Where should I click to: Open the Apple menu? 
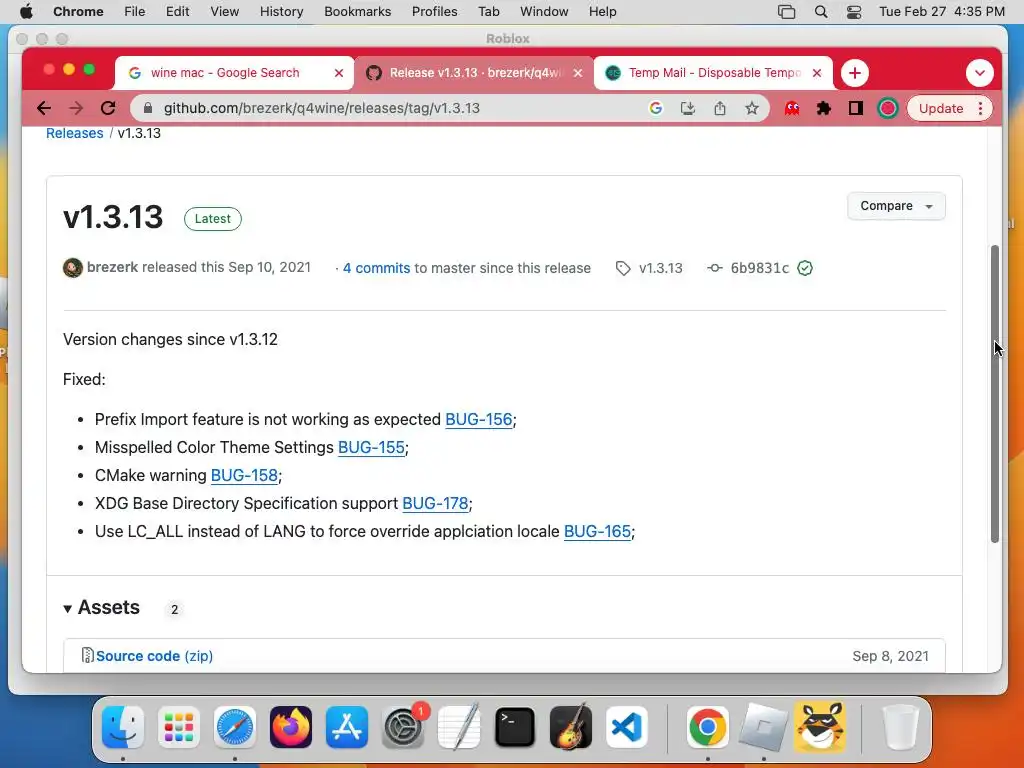click(x=26, y=12)
